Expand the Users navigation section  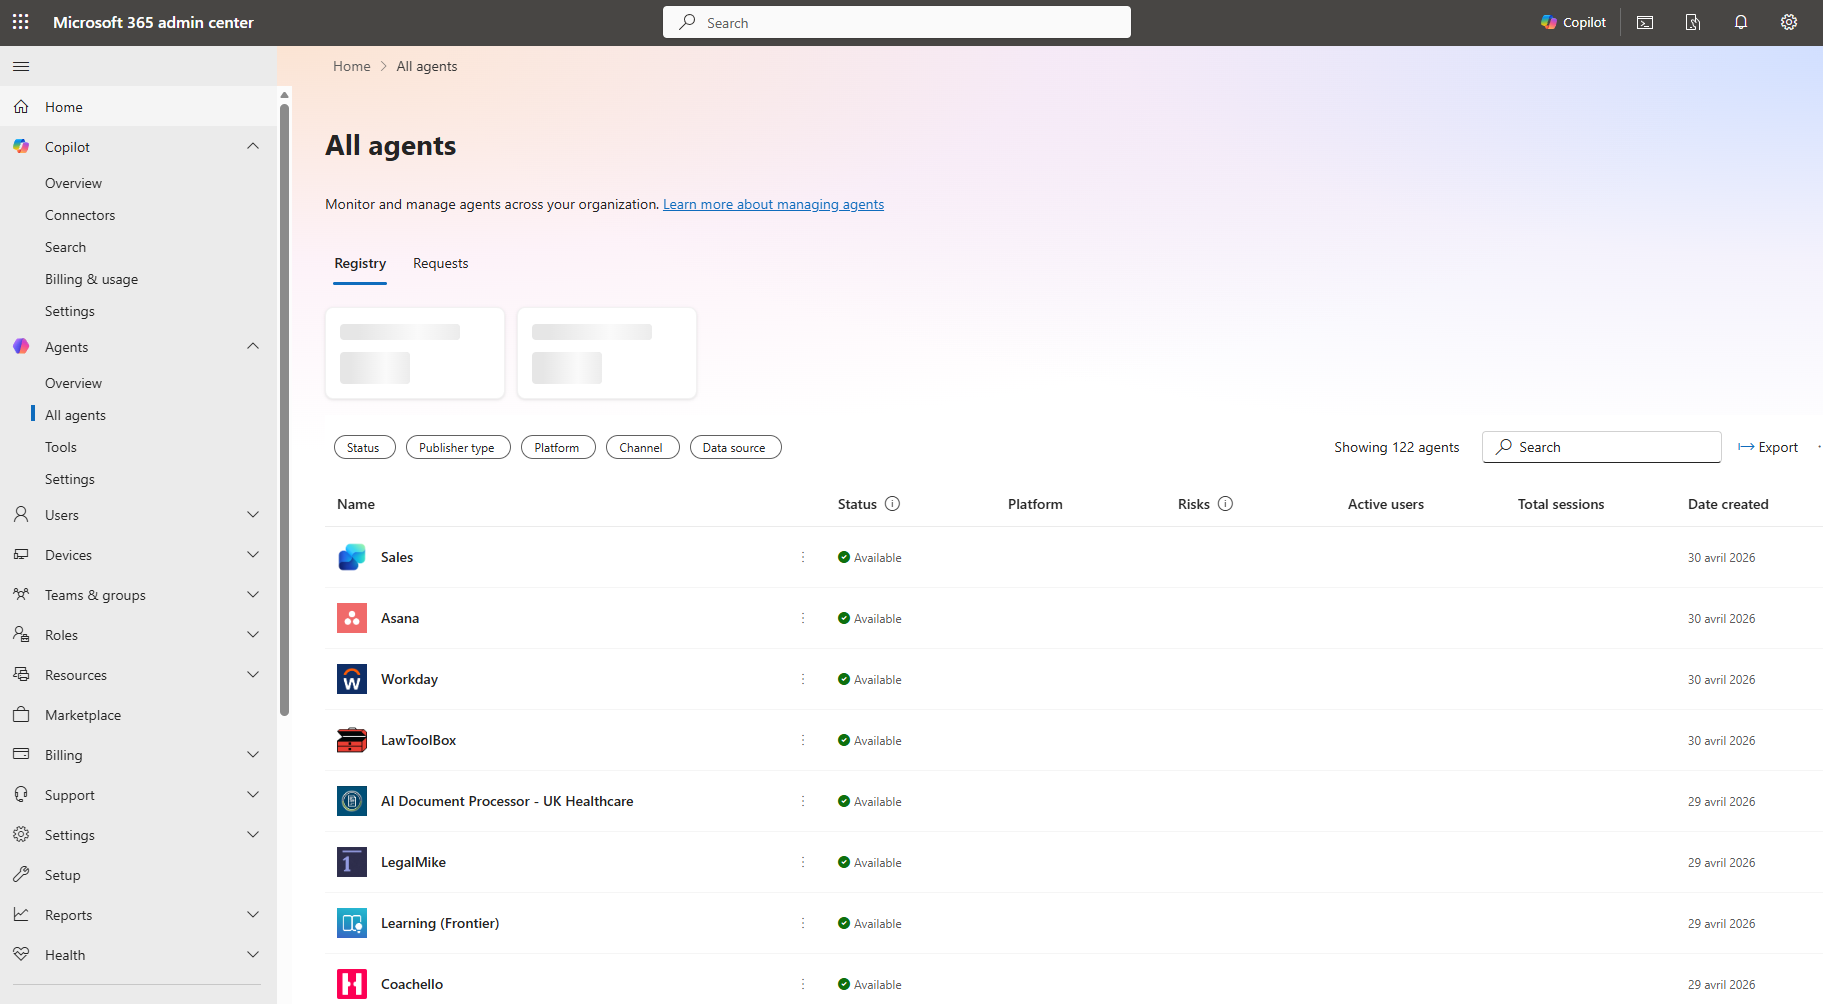pos(253,515)
